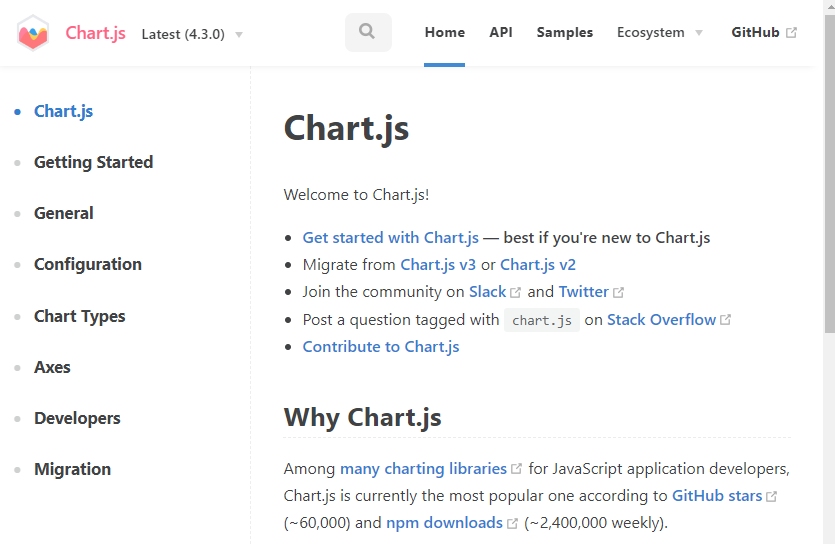The image size is (835, 544).
Task: Click the Chart.js hexagon logo icon
Action: (33, 33)
